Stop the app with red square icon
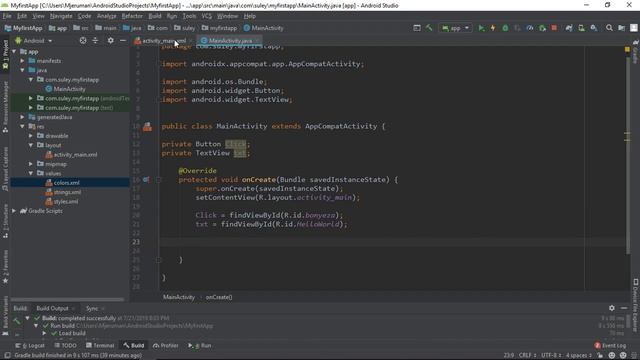This screenshot has width=640, height=360. coord(554,28)
